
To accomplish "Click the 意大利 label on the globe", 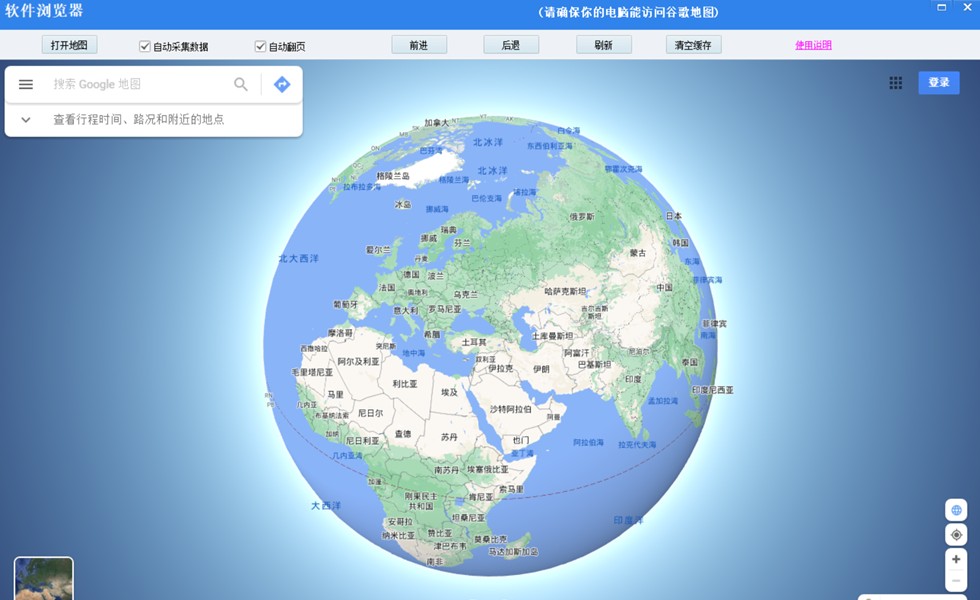I will tap(406, 311).
